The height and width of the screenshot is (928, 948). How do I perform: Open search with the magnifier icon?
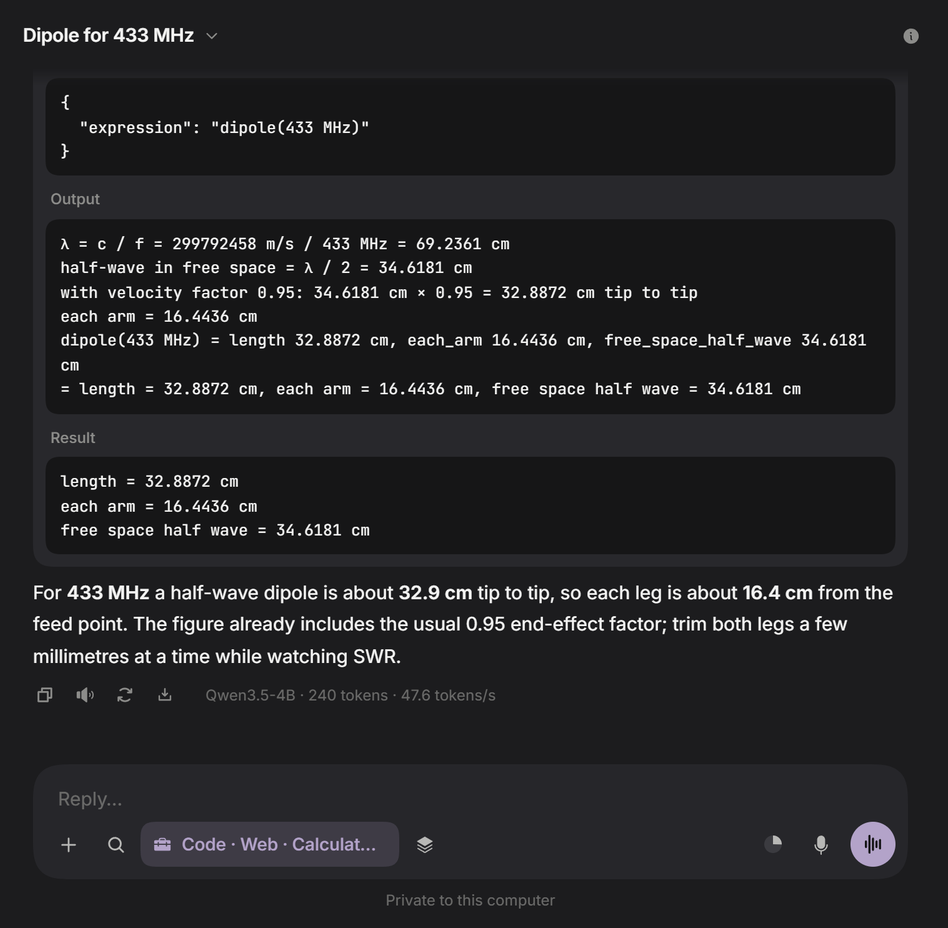(x=115, y=845)
